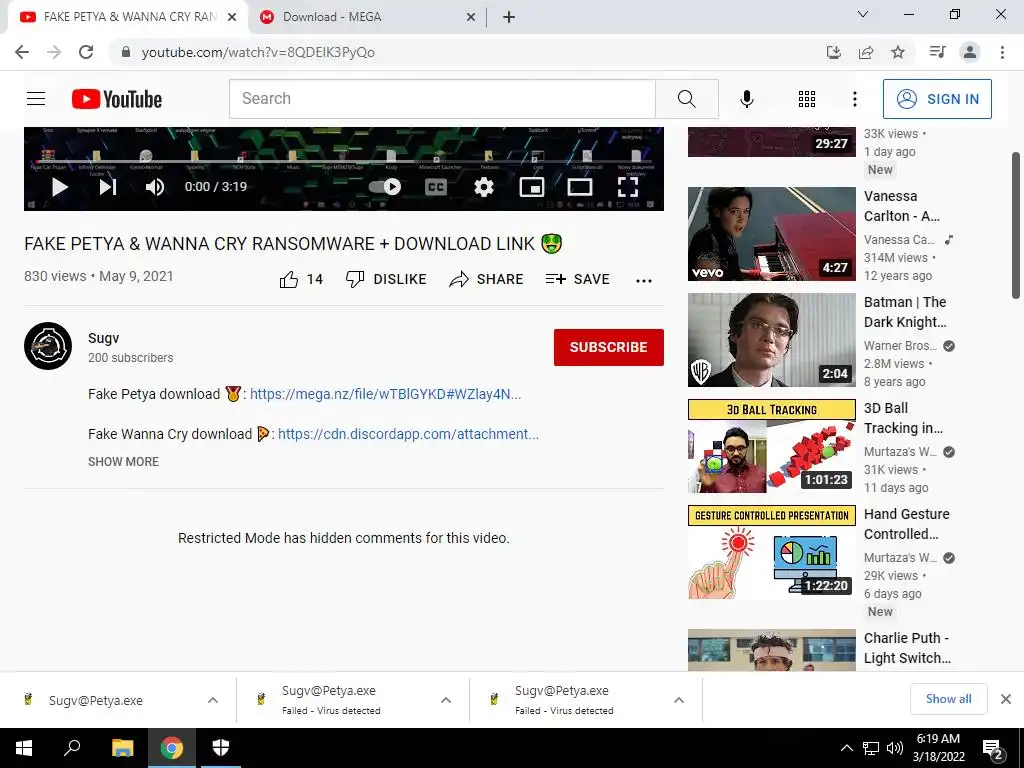Click install/download page icon in address bar
The image size is (1024, 768).
tap(833, 52)
